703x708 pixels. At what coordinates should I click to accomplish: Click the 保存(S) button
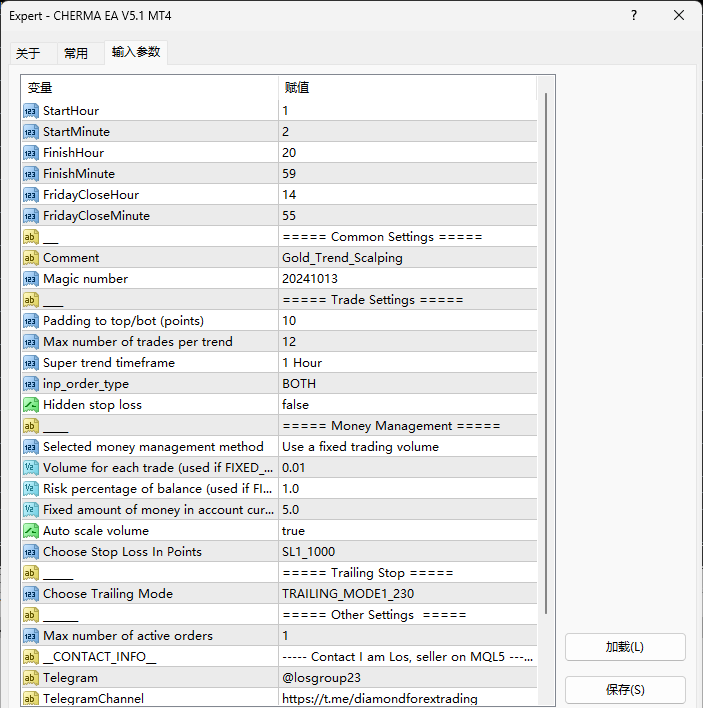625,689
